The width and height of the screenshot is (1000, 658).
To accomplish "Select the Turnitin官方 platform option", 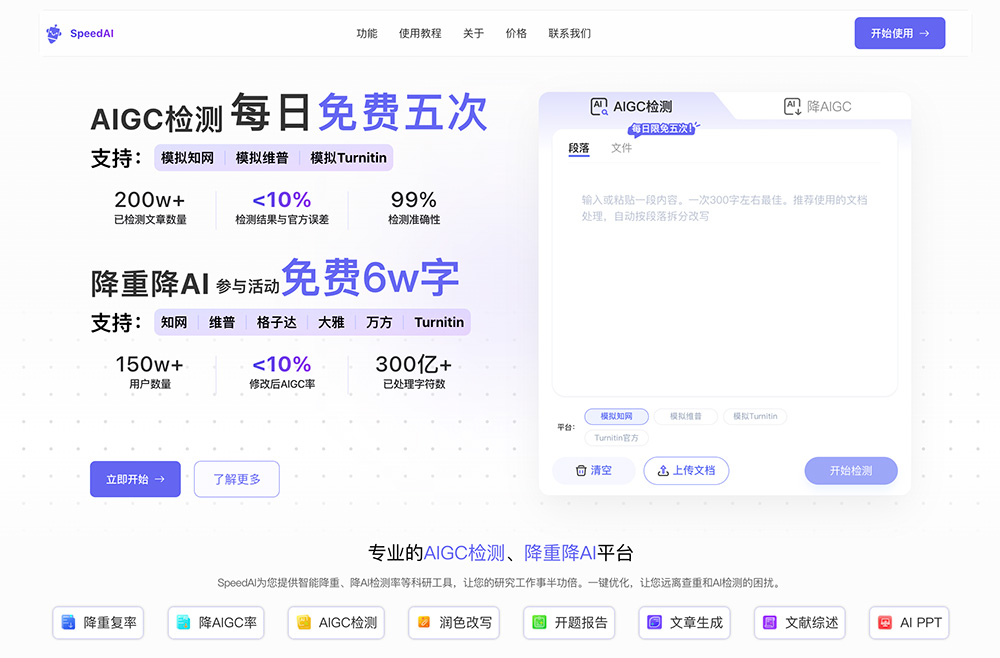I will pyautogui.click(x=616, y=438).
